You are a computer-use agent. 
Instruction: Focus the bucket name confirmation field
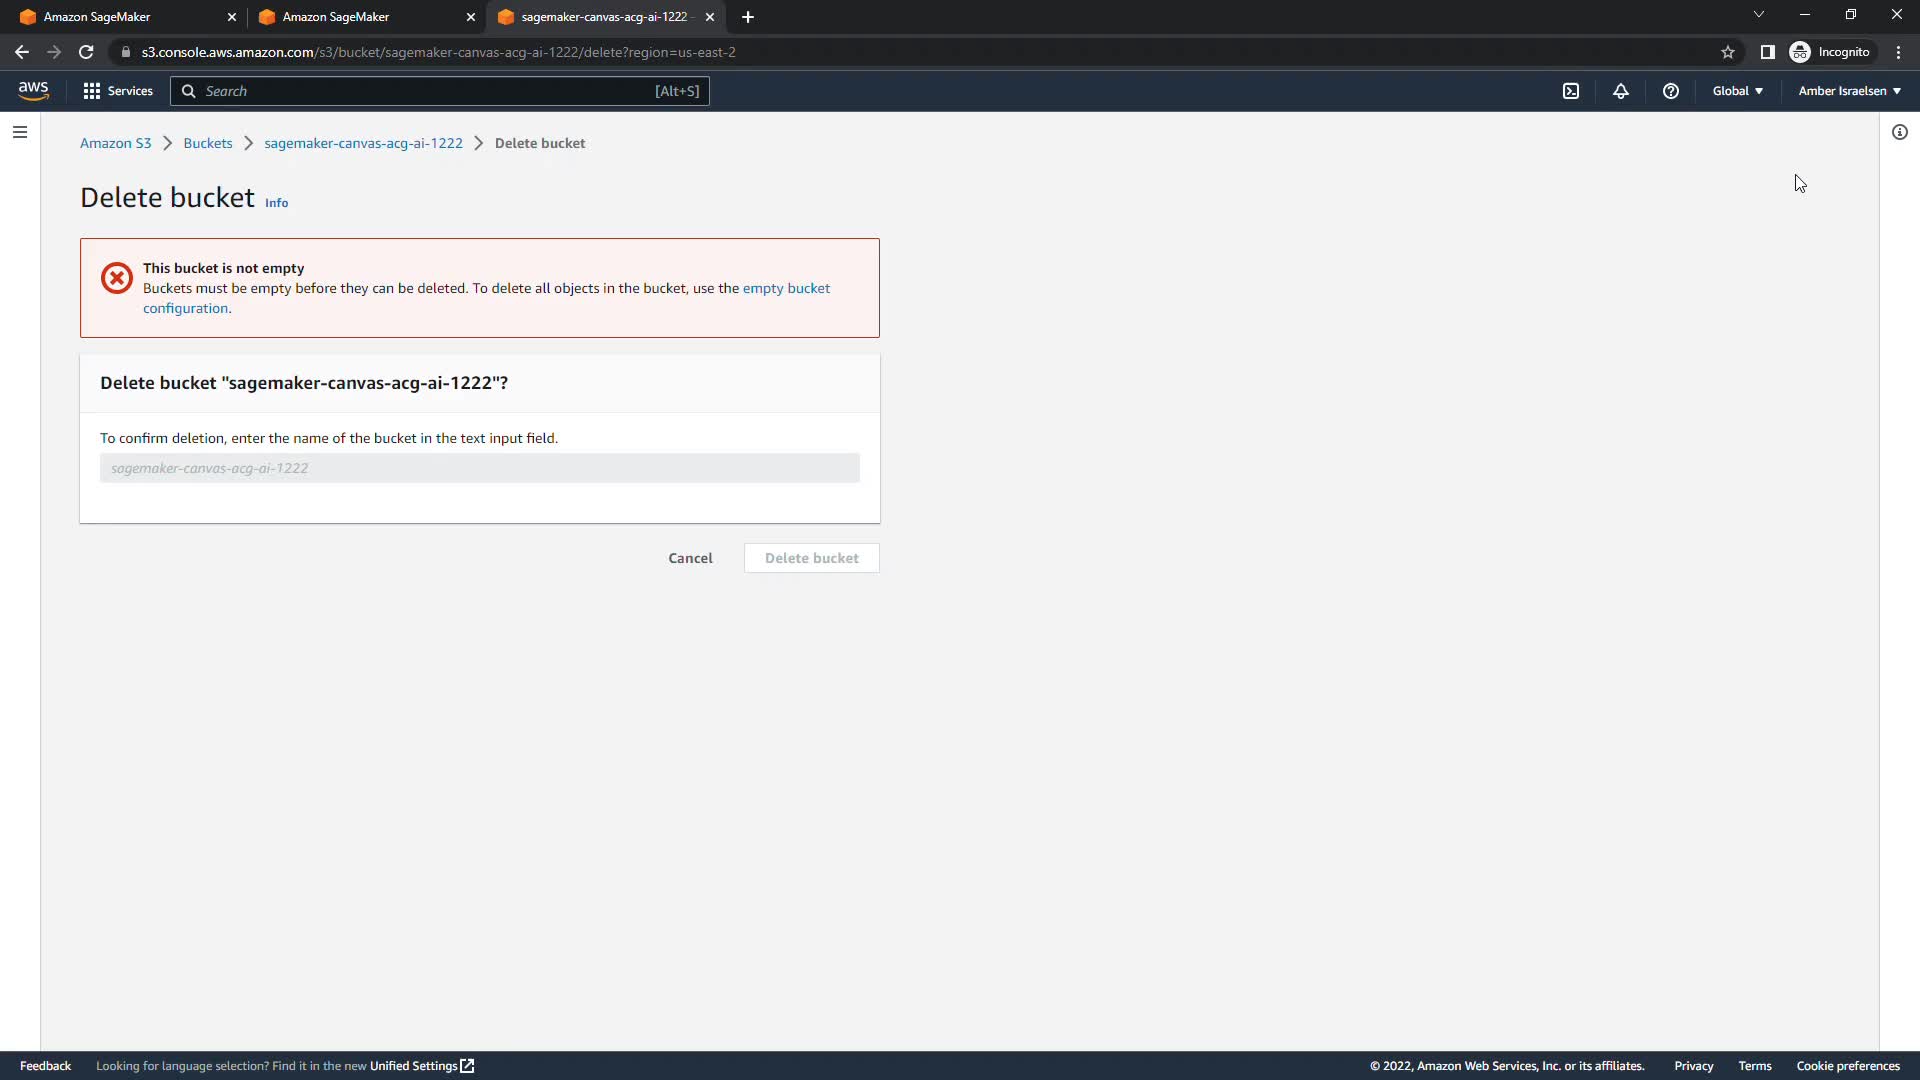[479, 468]
